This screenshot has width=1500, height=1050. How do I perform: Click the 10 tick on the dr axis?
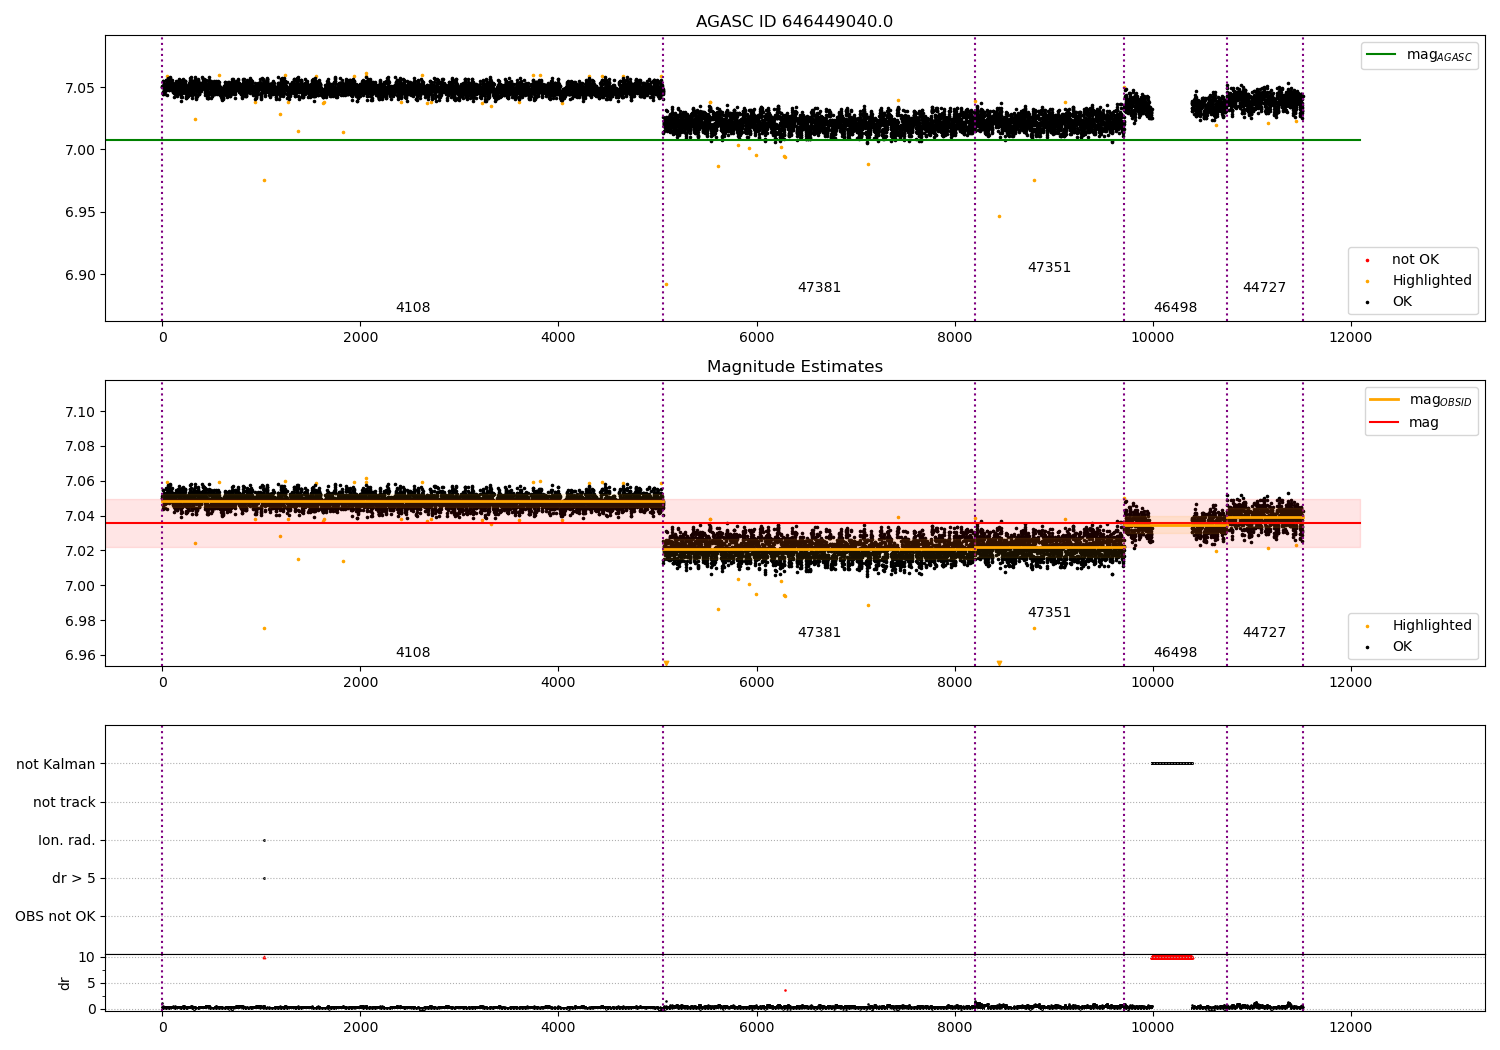coord(87,958)
